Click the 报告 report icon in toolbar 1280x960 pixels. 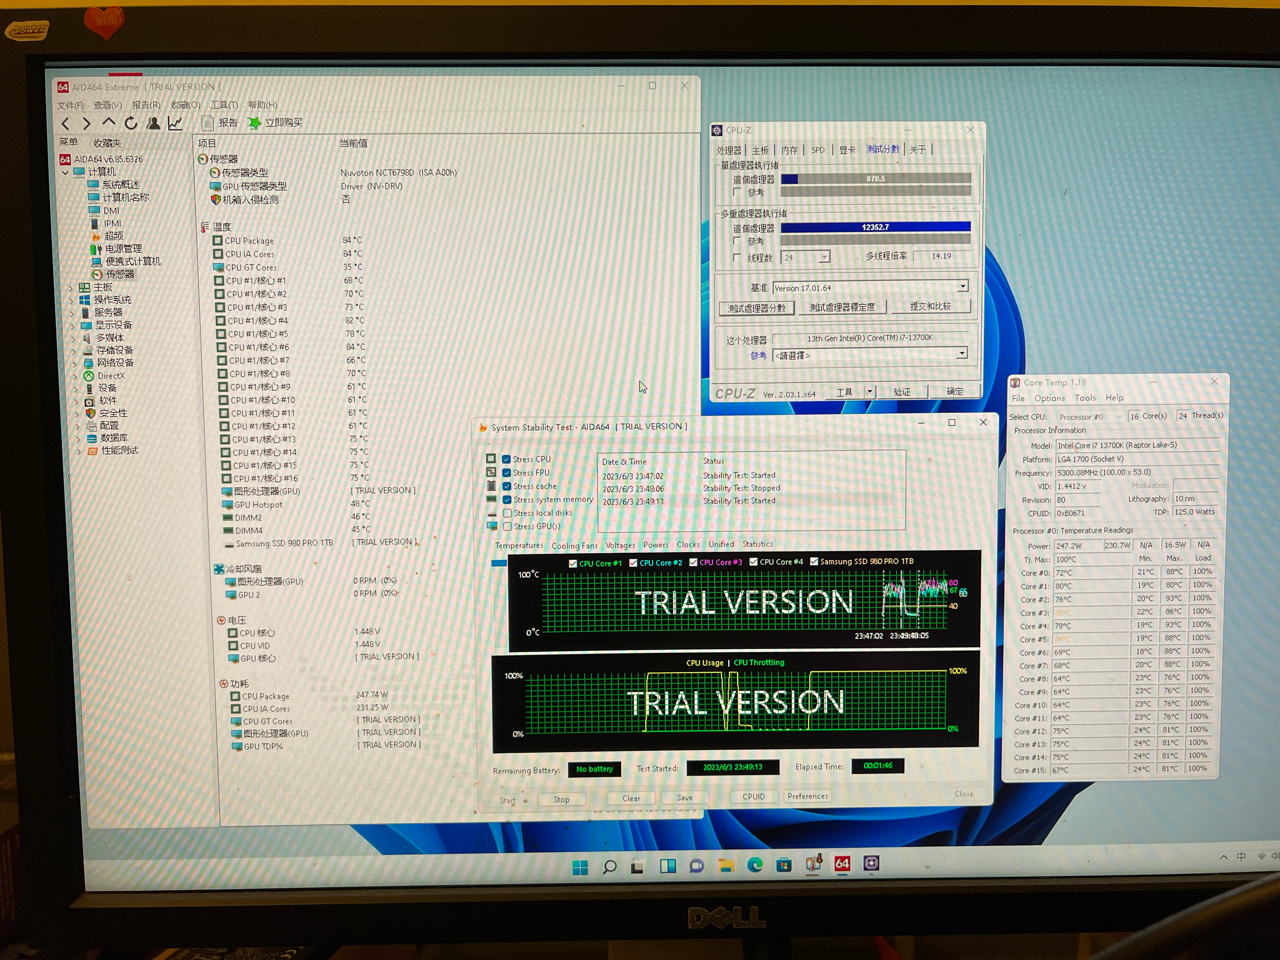pos(220,123)
